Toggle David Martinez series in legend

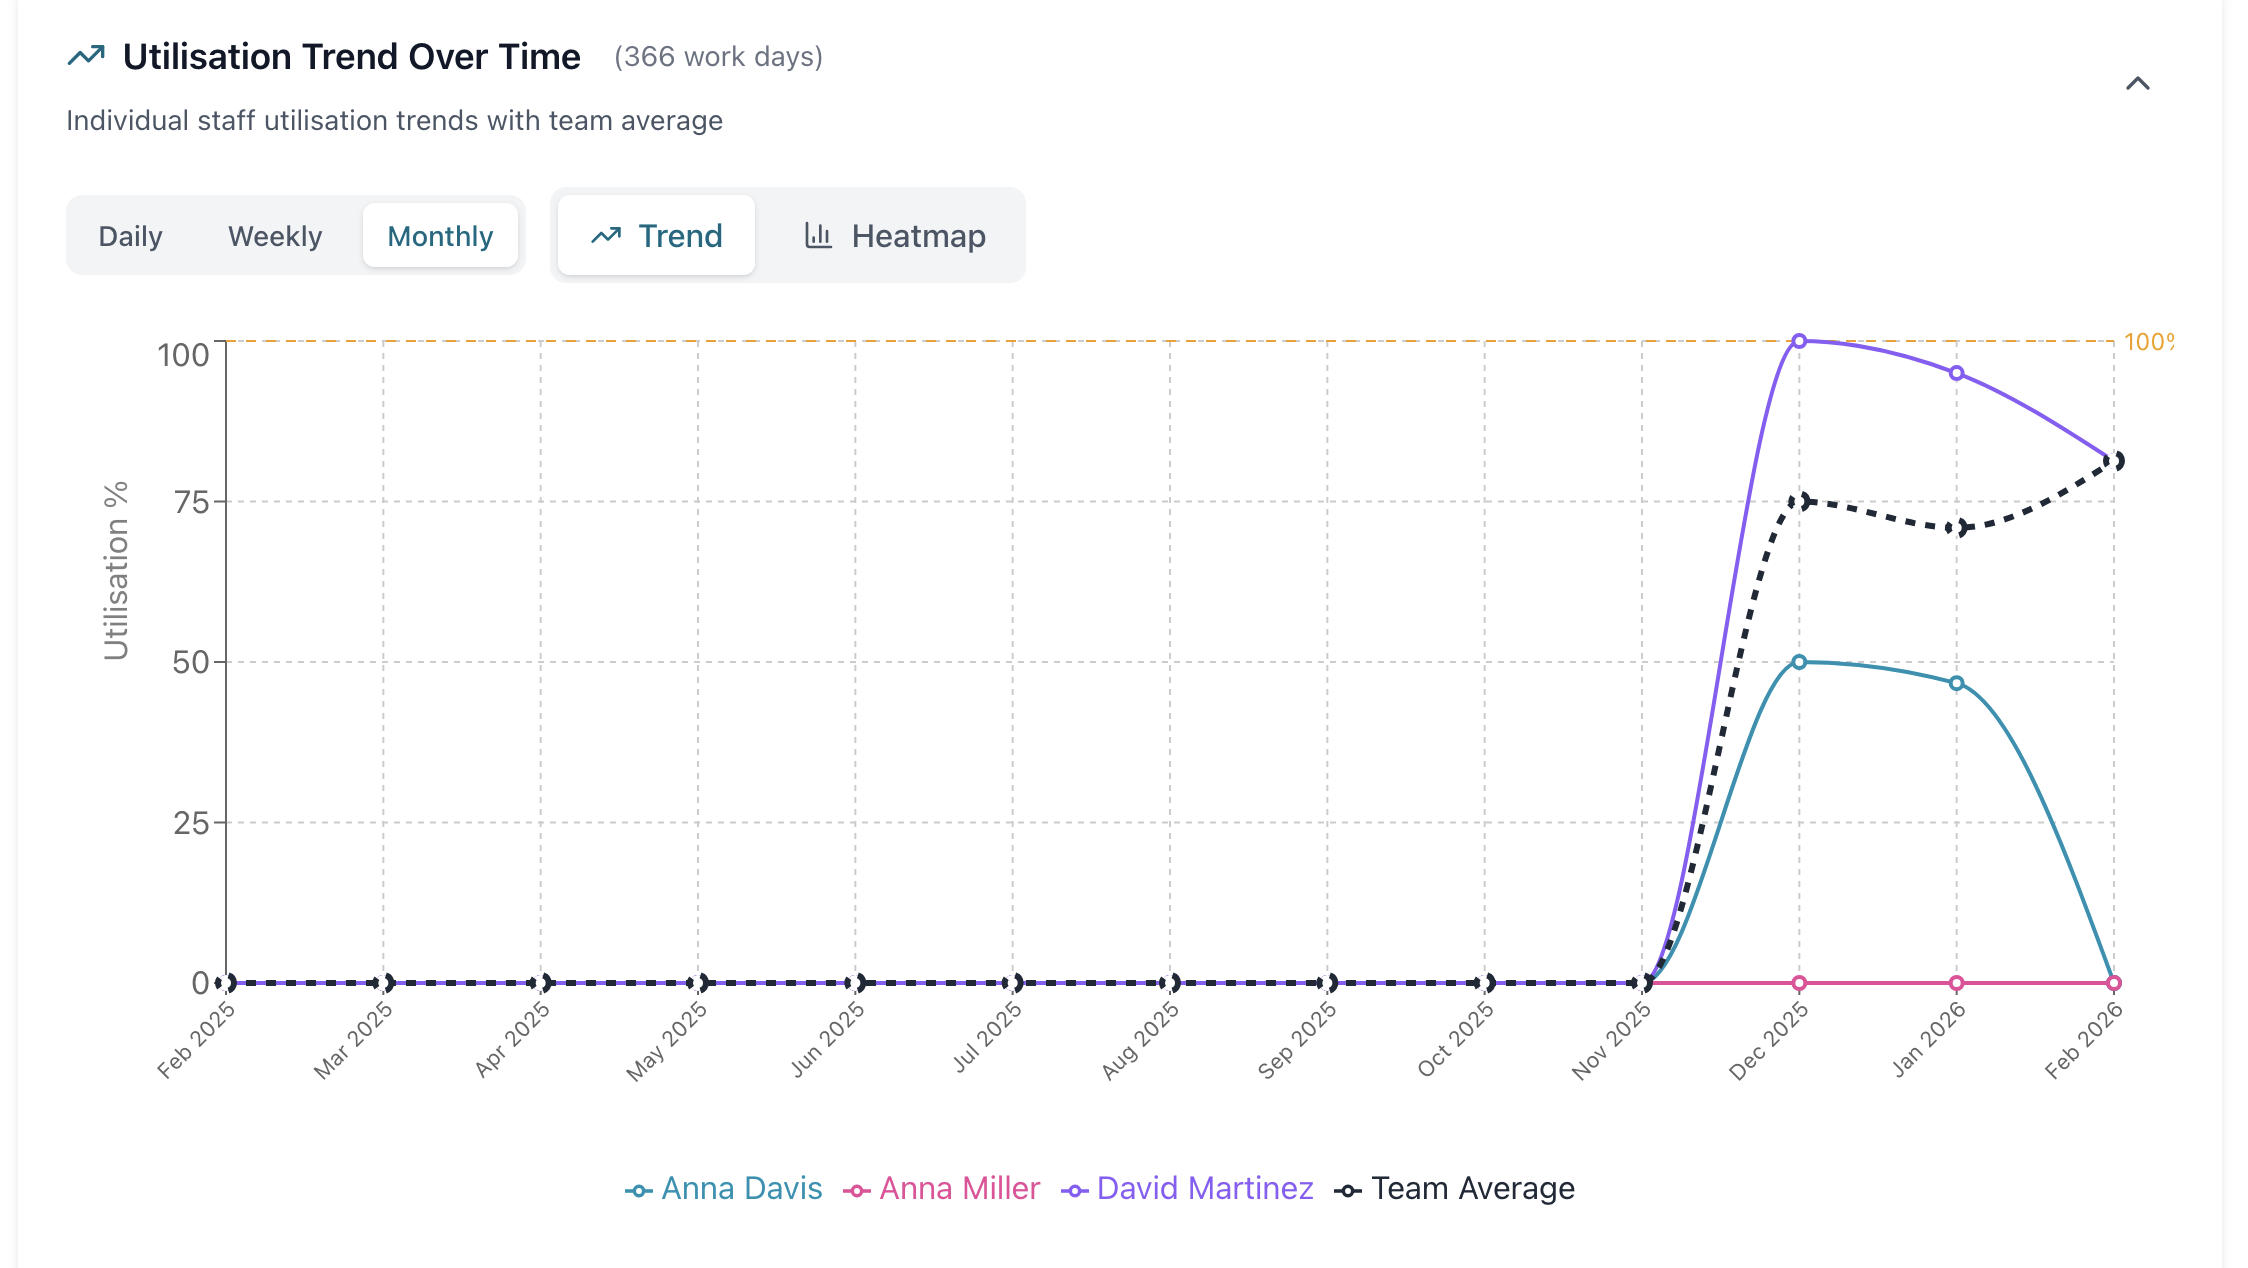(x=1204, y=1189)
